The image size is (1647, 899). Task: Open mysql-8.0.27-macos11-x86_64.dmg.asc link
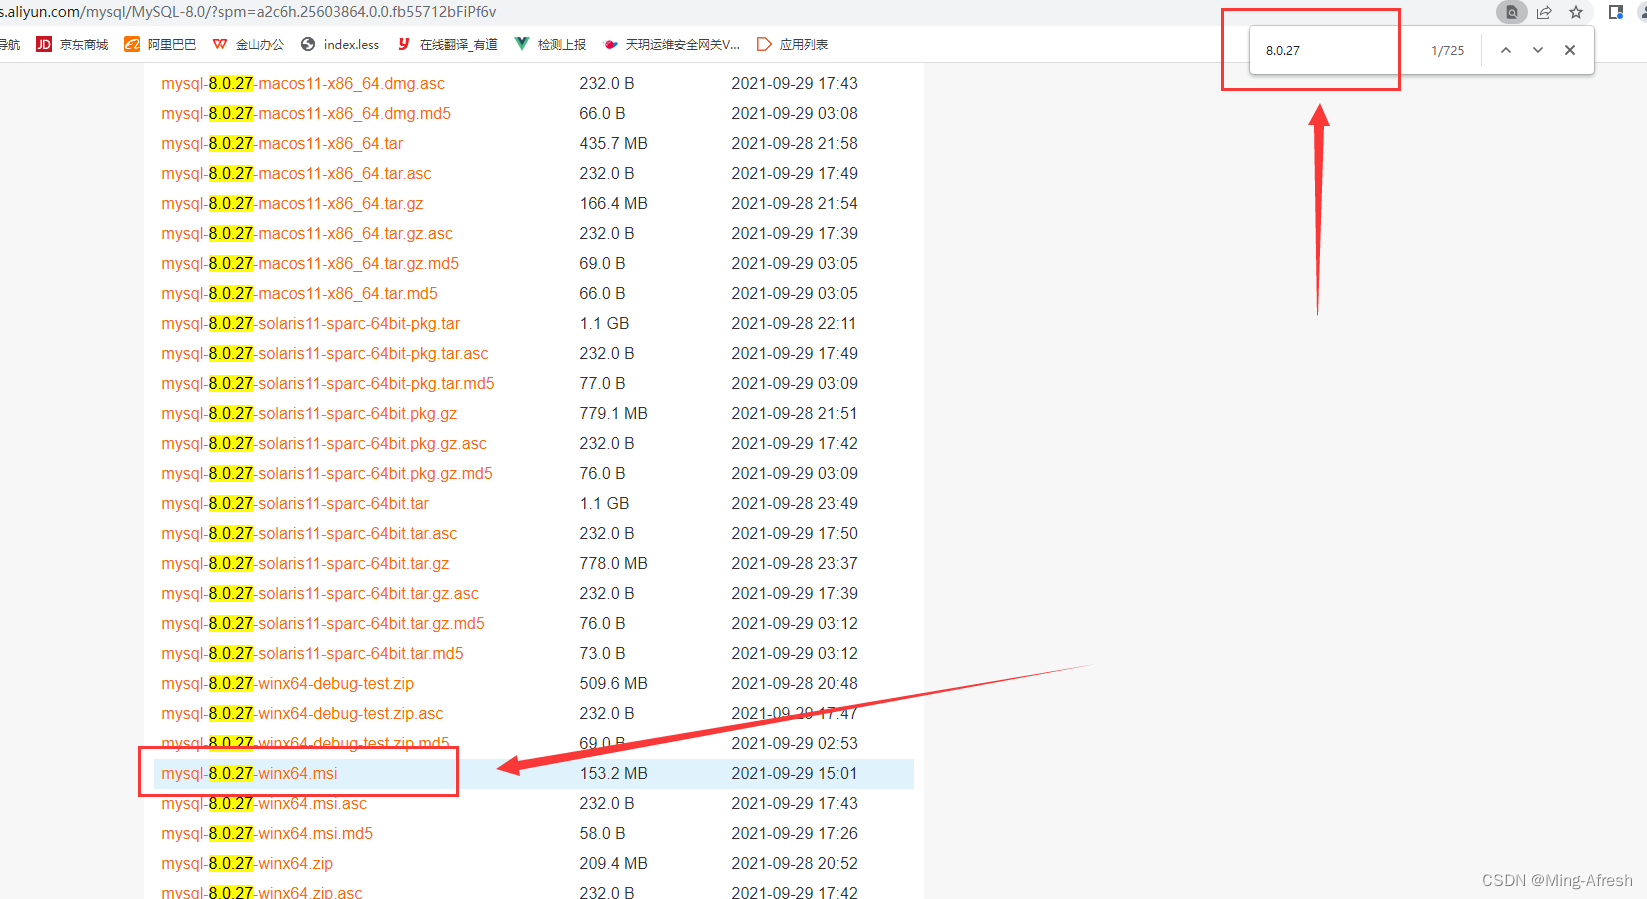[303, 83]
